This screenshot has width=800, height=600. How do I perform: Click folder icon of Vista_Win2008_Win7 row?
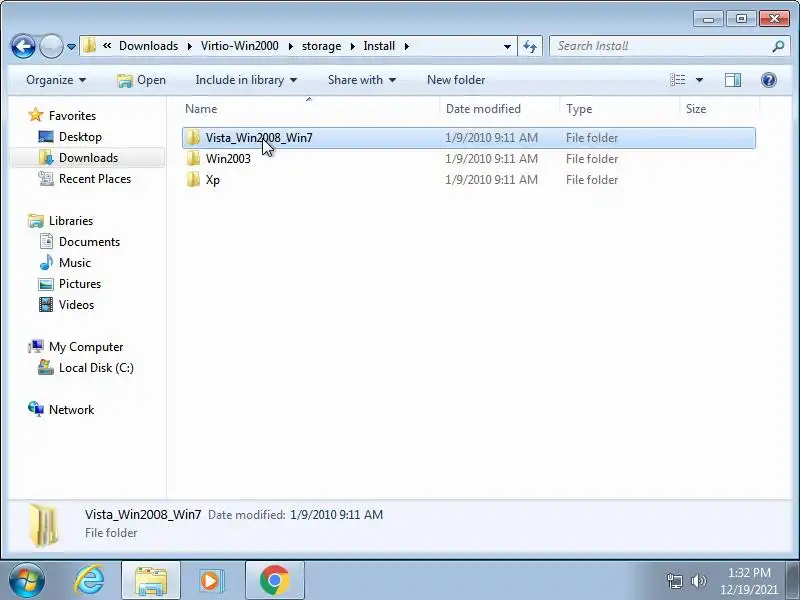[x=193, y=138]
